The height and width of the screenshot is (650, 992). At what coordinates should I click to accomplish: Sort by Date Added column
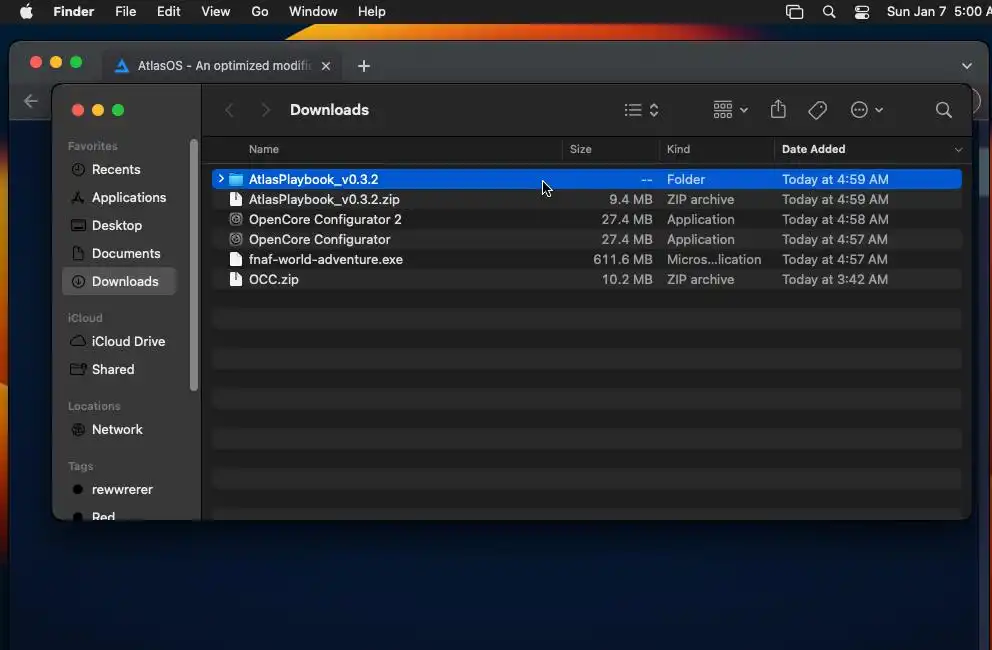coord(813,149)
